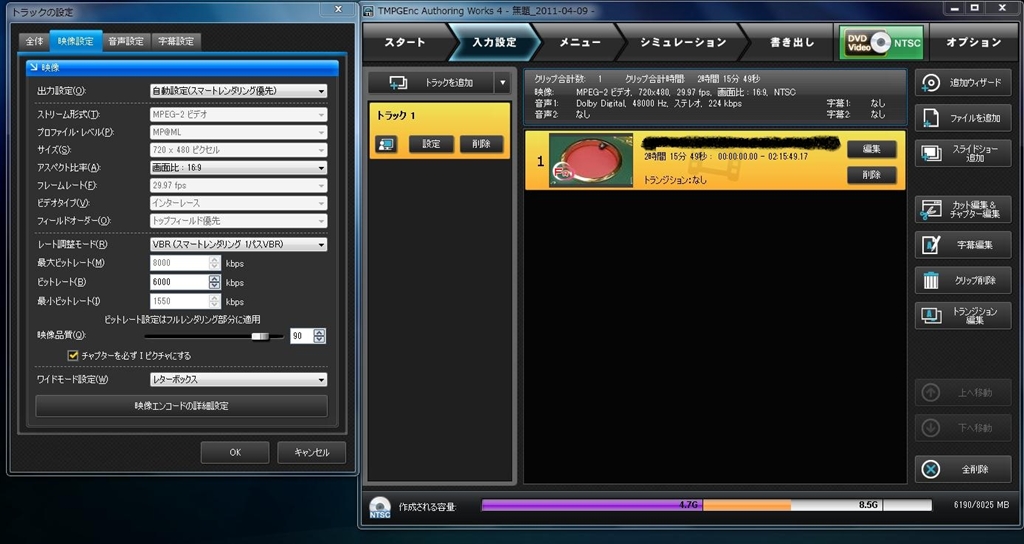The height and width of the screenshot is (544, 1024).
Task: Select 映像設定 tab
Action: click(x=76, y=41)
